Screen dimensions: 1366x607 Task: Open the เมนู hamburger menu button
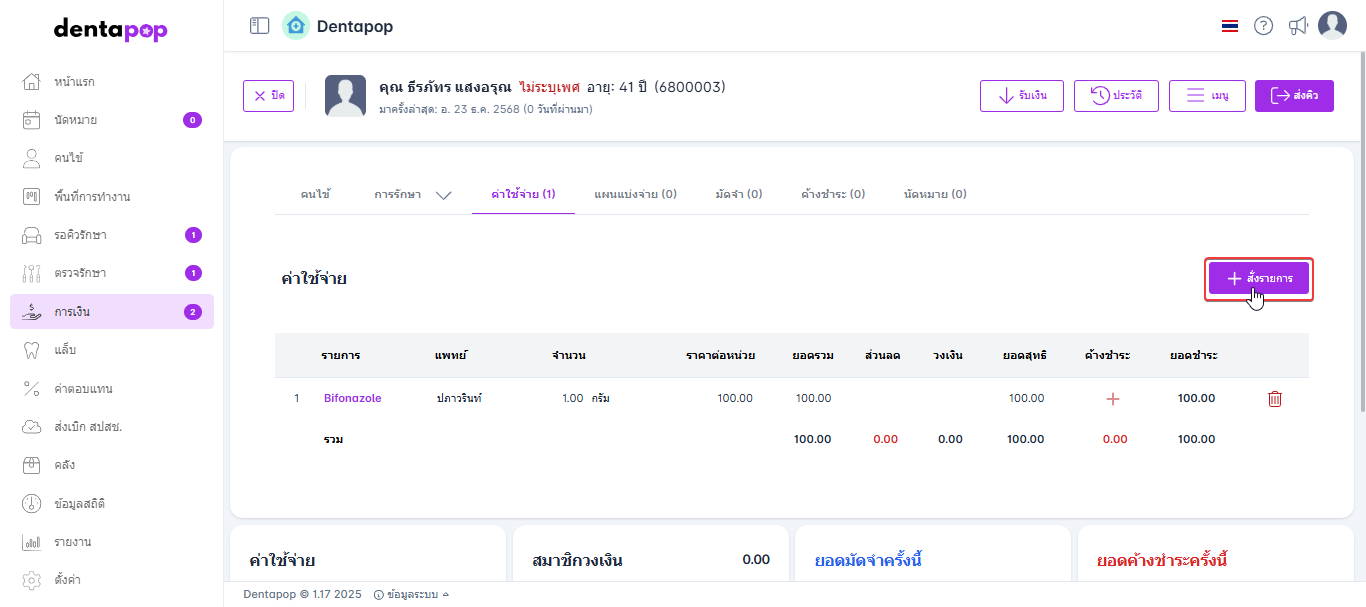[x=1206, y=96]
